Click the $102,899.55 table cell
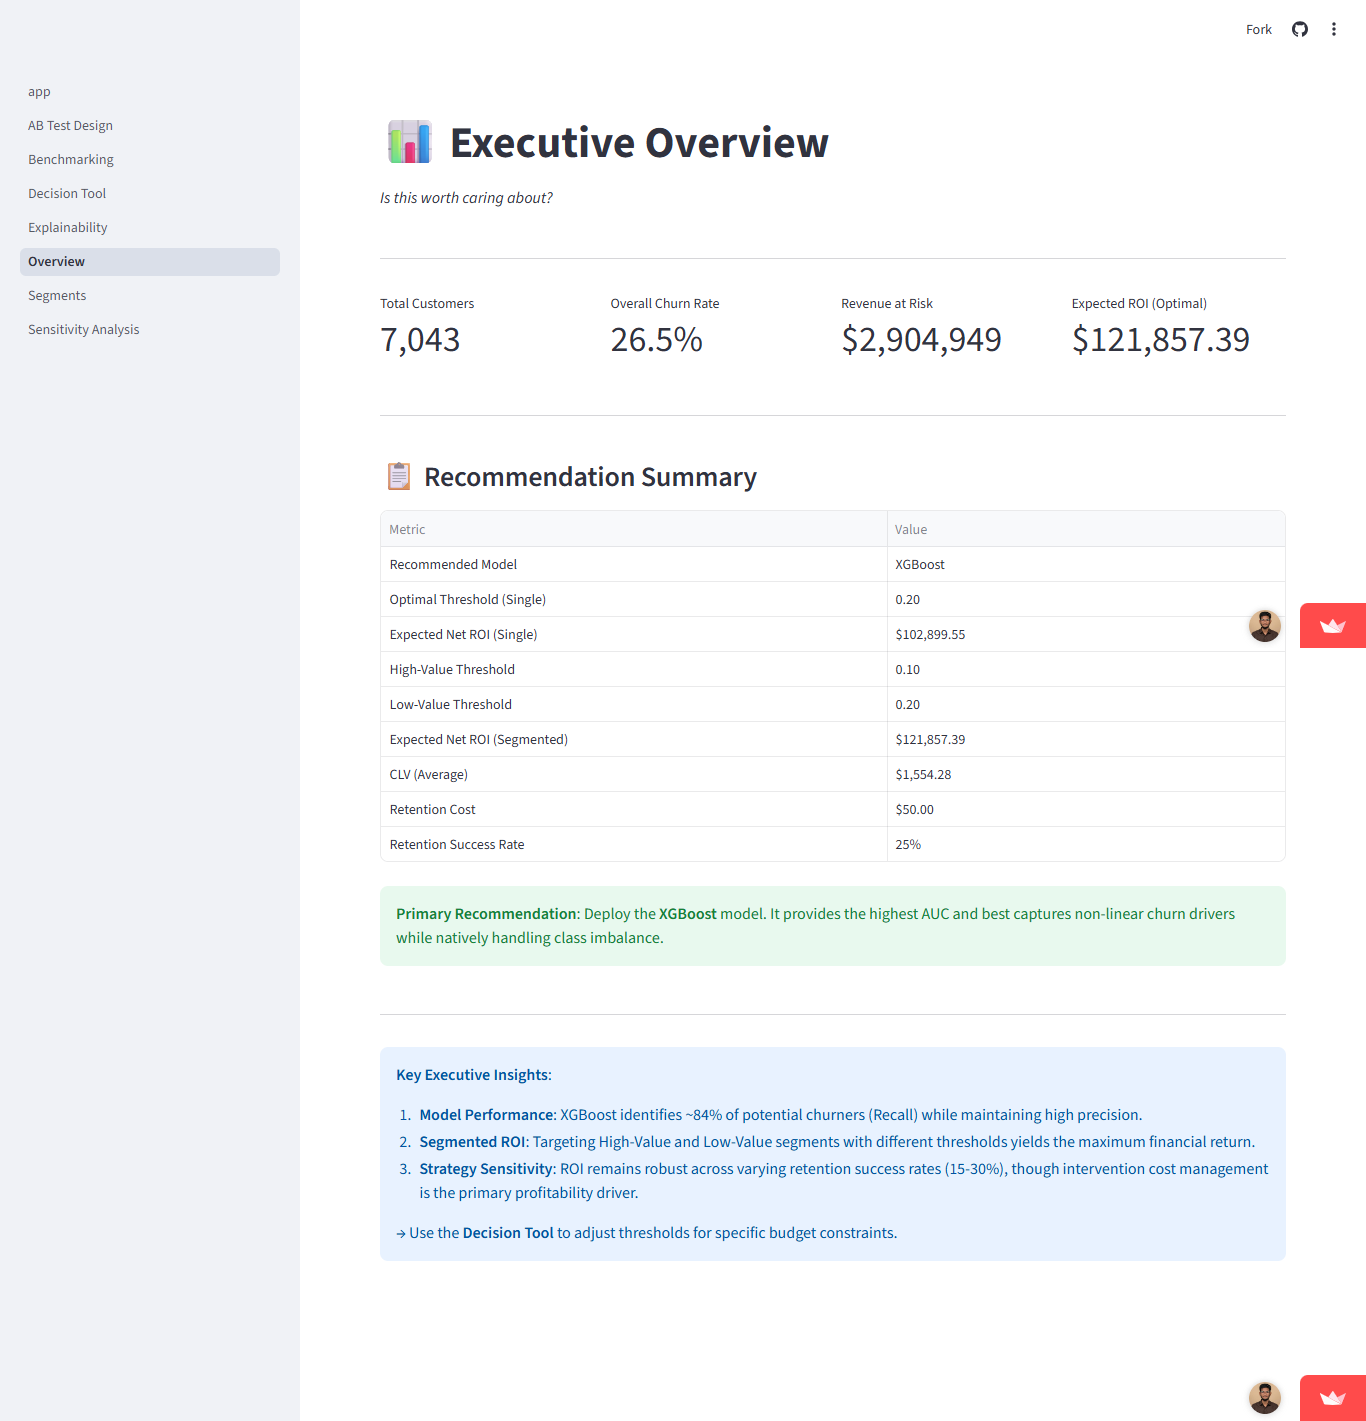 1086,634
